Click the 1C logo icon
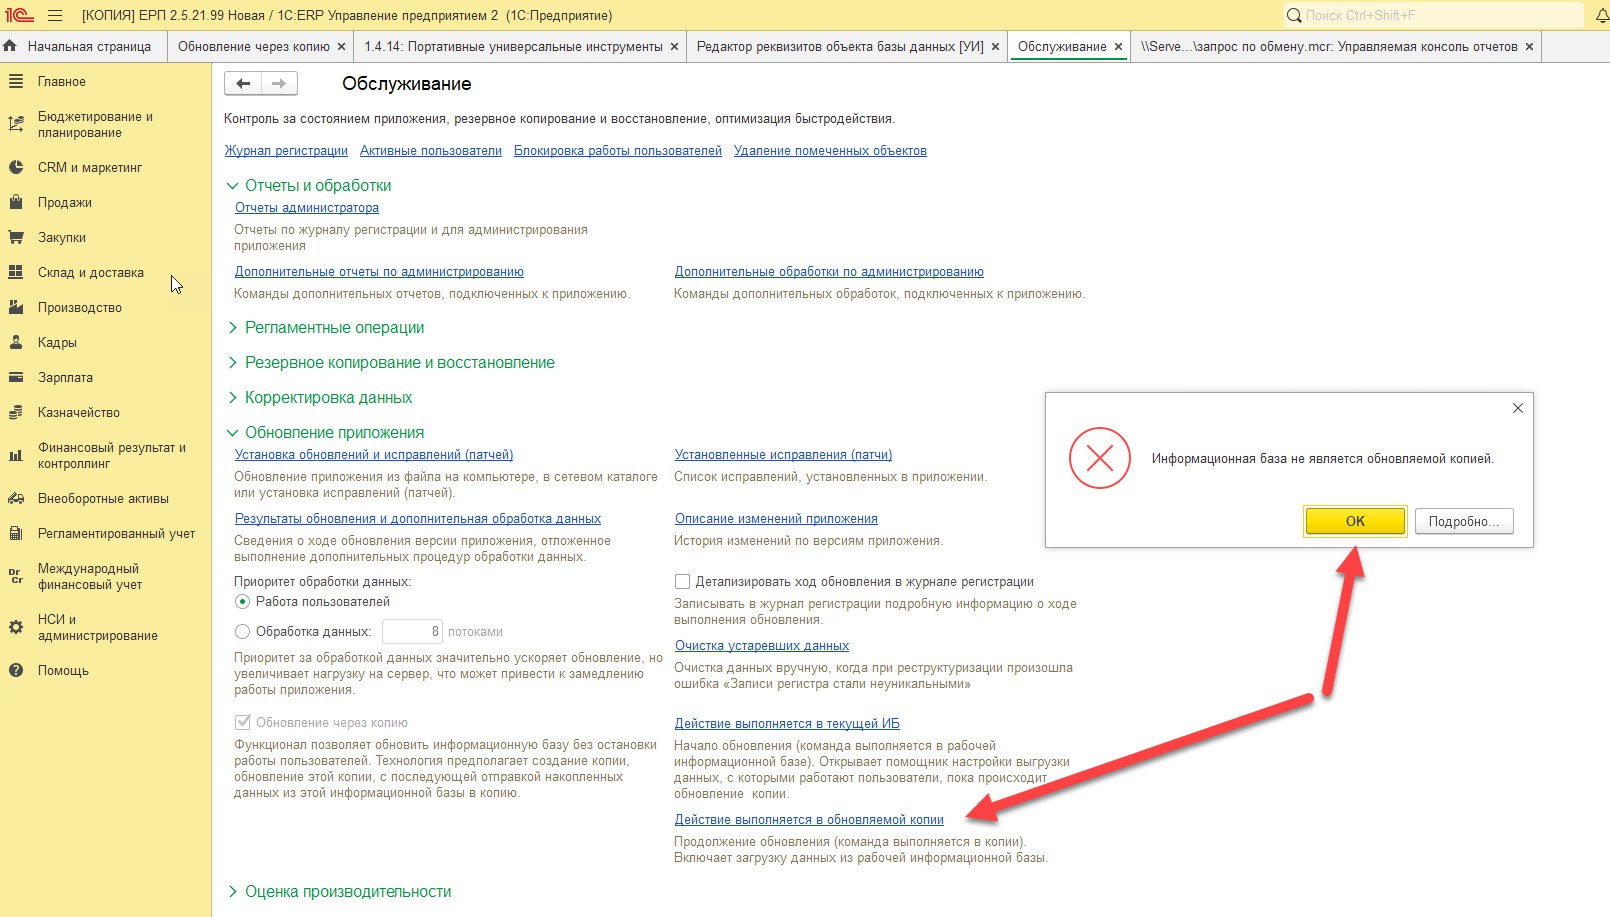Screen dimensions: 1610x917 point(19,15)
